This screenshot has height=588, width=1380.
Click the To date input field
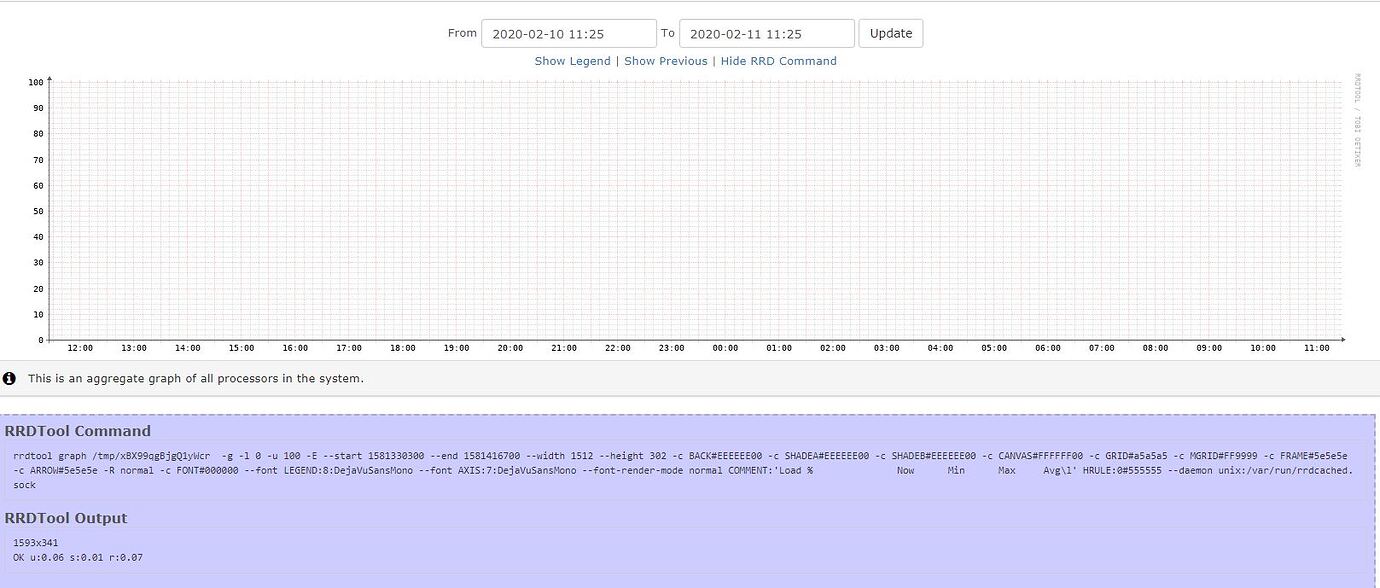767,33
